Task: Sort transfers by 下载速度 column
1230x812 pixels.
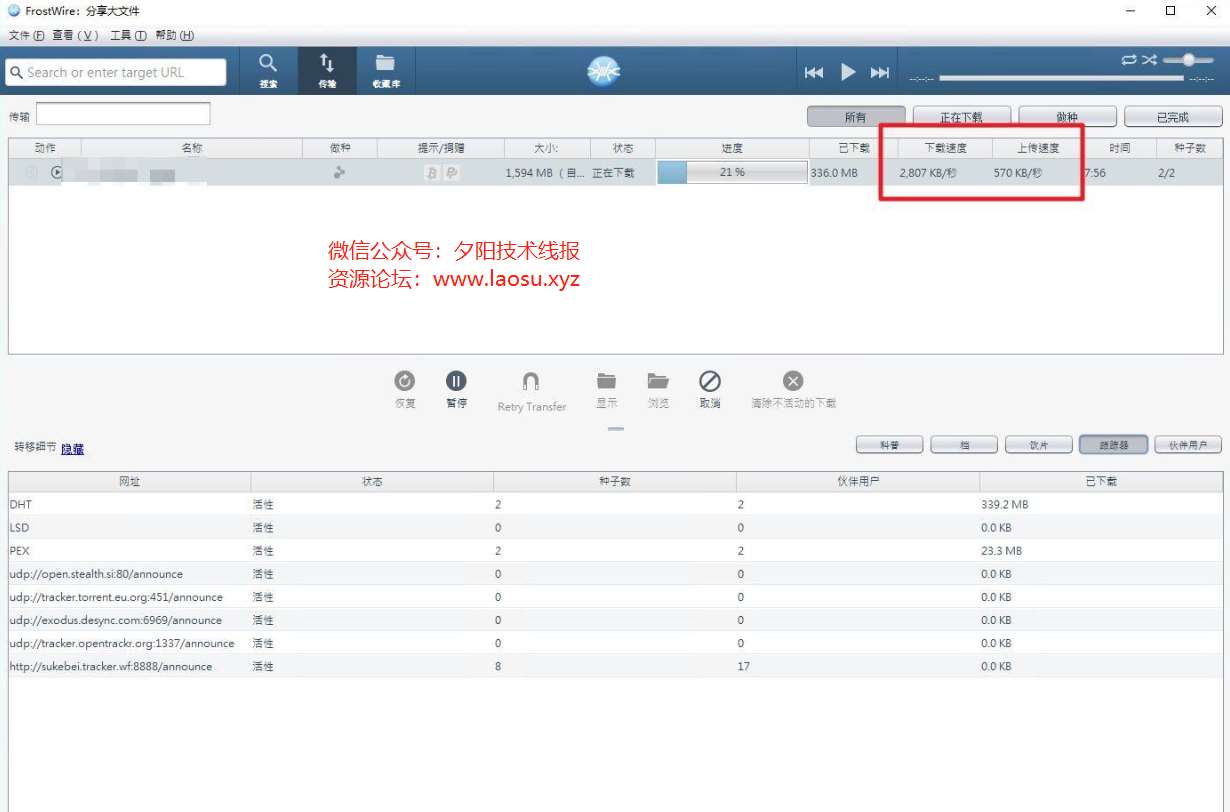Action: (x=945, y=148)
